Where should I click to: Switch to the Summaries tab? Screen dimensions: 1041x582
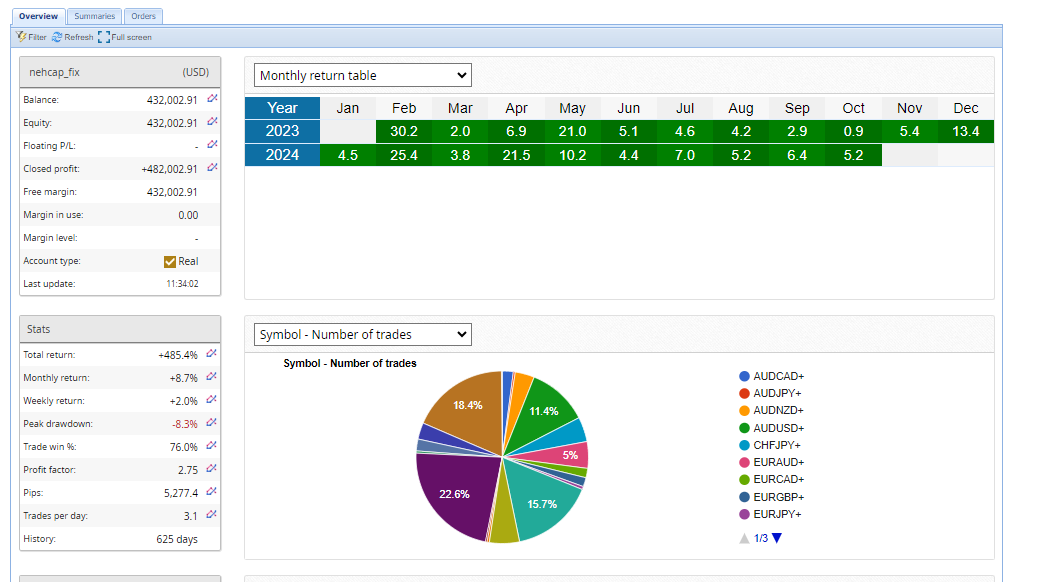pyautogui.click(x=95, y=16)
